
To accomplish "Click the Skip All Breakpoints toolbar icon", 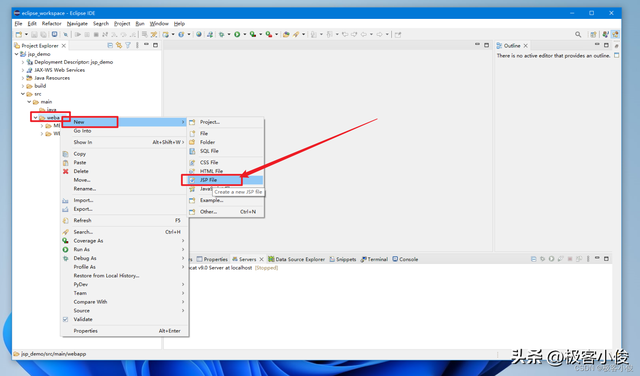I will point(65,34).
